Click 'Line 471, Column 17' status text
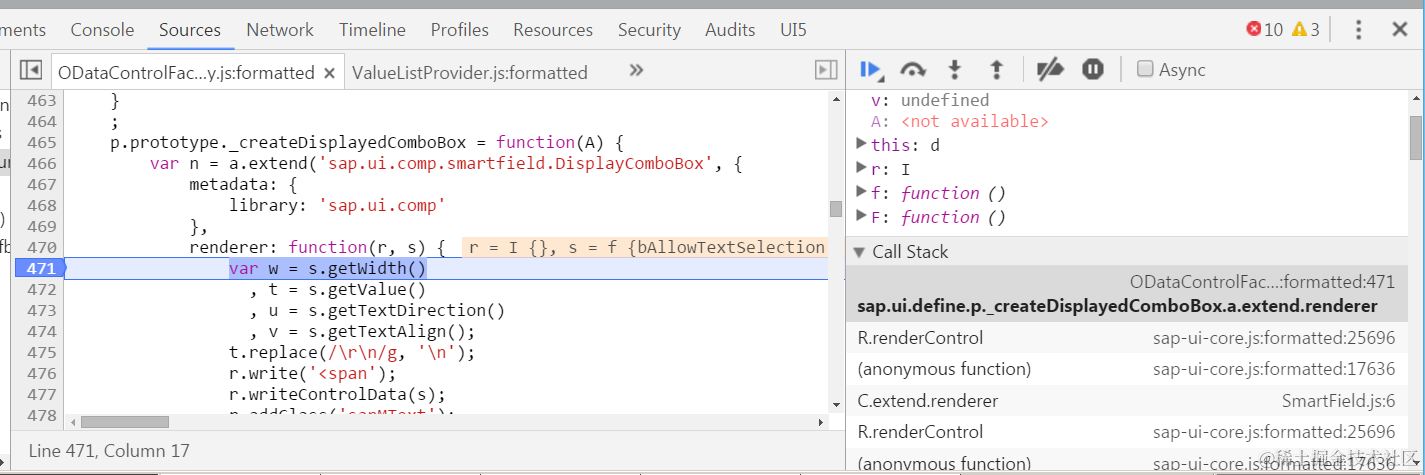 pyautogui.click(x=109, y=451)
